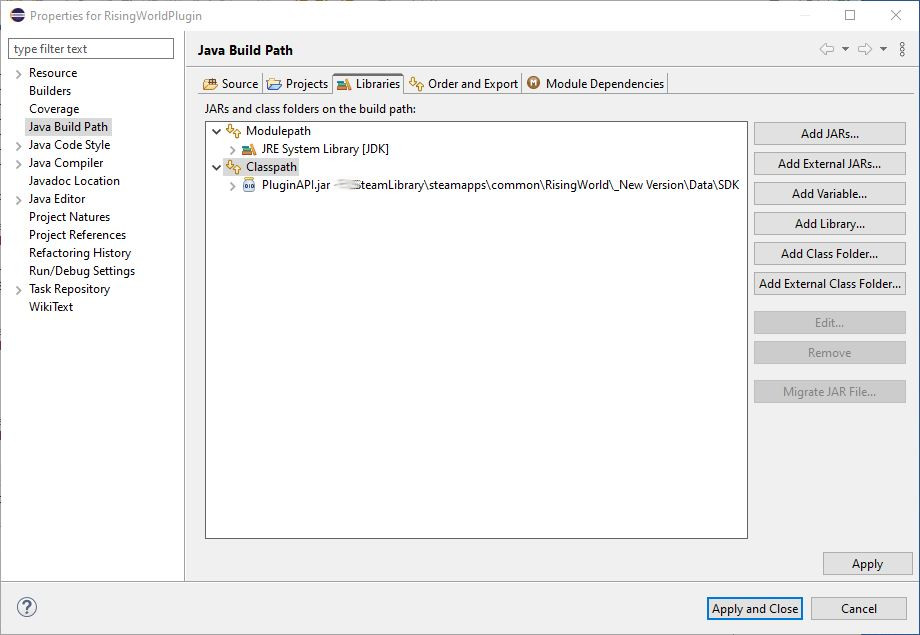920x635 pixels.
Task: Collapse the Classpath tree node
Action: pyautogui.click(x=217, y=168)
